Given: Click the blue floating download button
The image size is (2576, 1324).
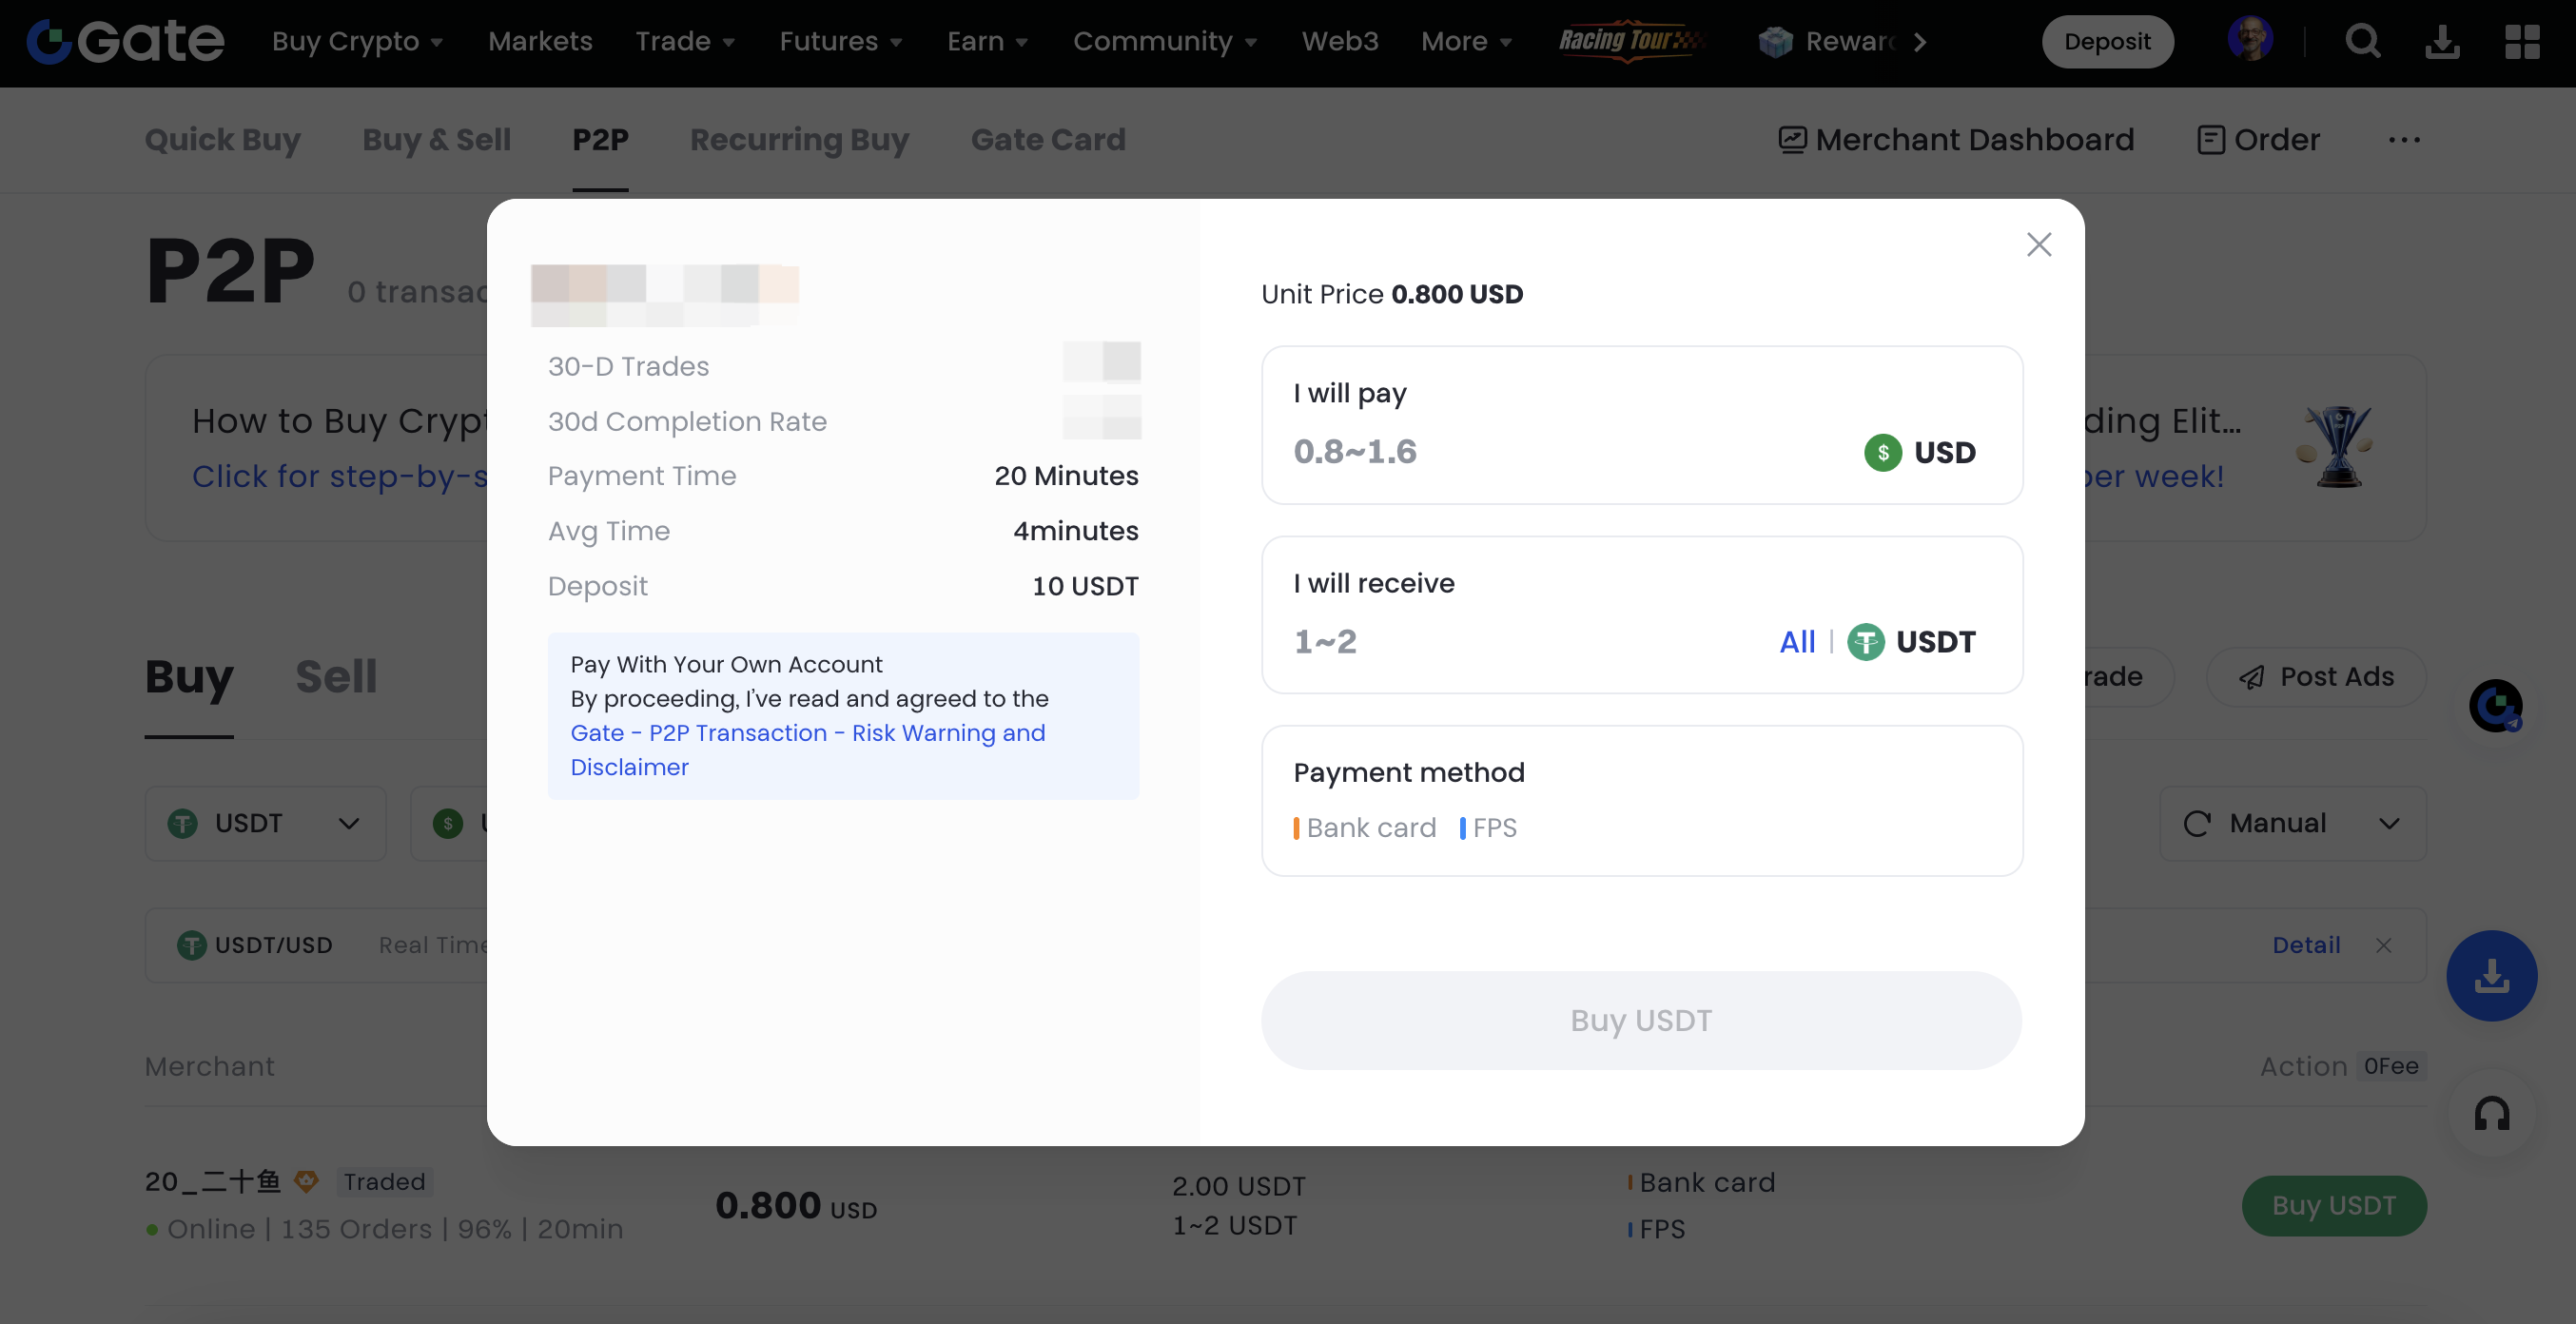Looking at the screenshot, I should point(2491,976).
